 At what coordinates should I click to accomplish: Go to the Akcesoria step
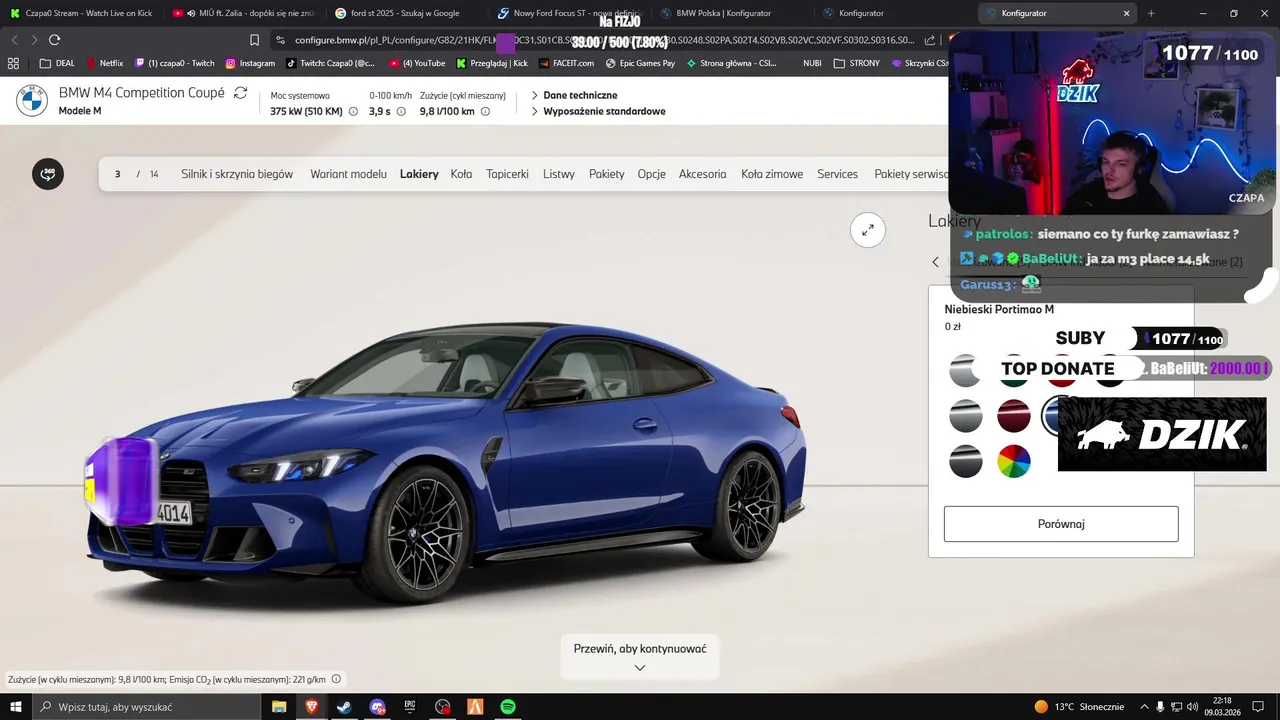point(702,174)
